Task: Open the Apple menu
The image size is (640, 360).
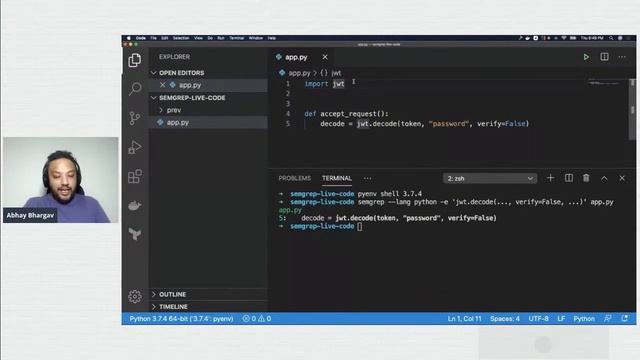Action: coord(129,38)
